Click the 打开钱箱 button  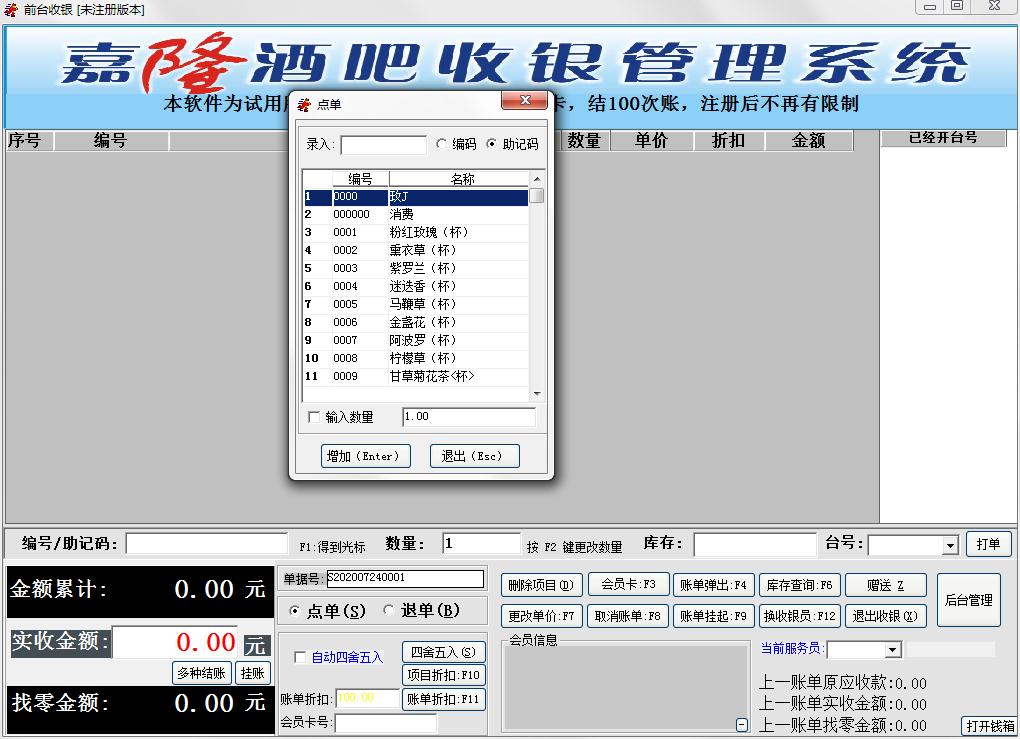[989, 726]
